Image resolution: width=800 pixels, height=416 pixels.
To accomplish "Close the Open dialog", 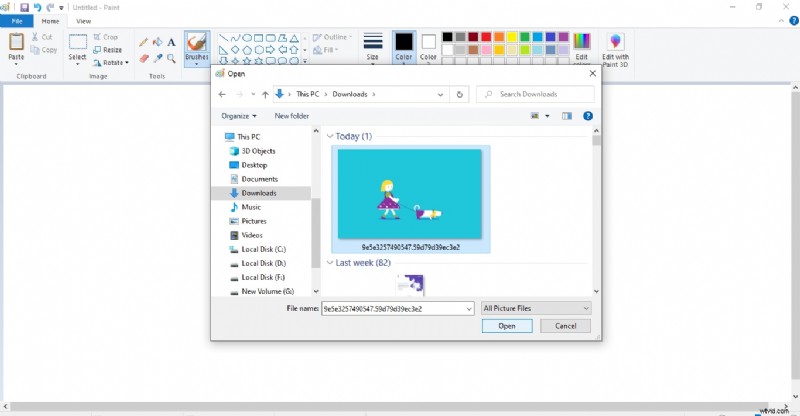I will 592,74.
